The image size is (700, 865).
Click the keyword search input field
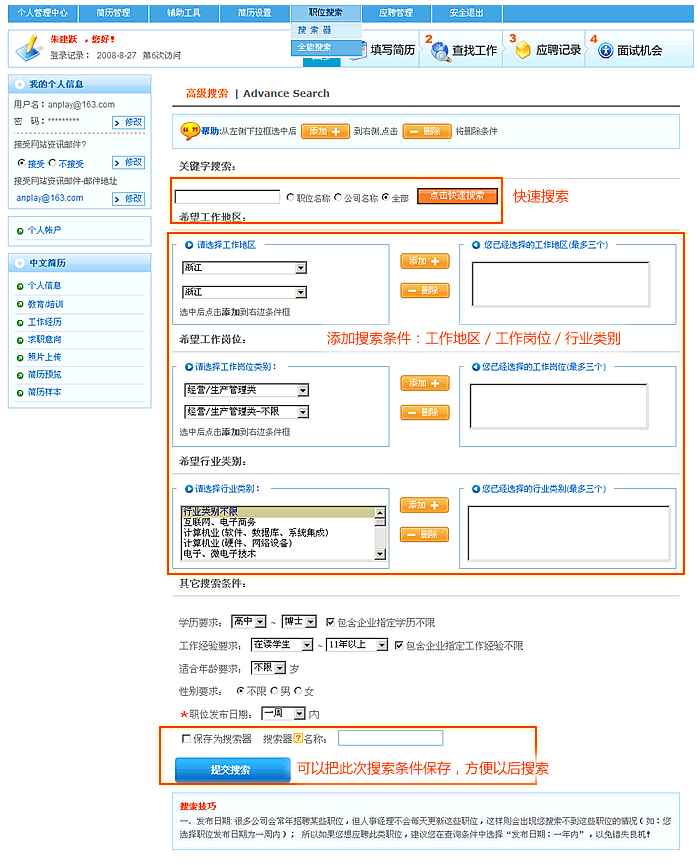pyautogui.click(x=227, y=197)
